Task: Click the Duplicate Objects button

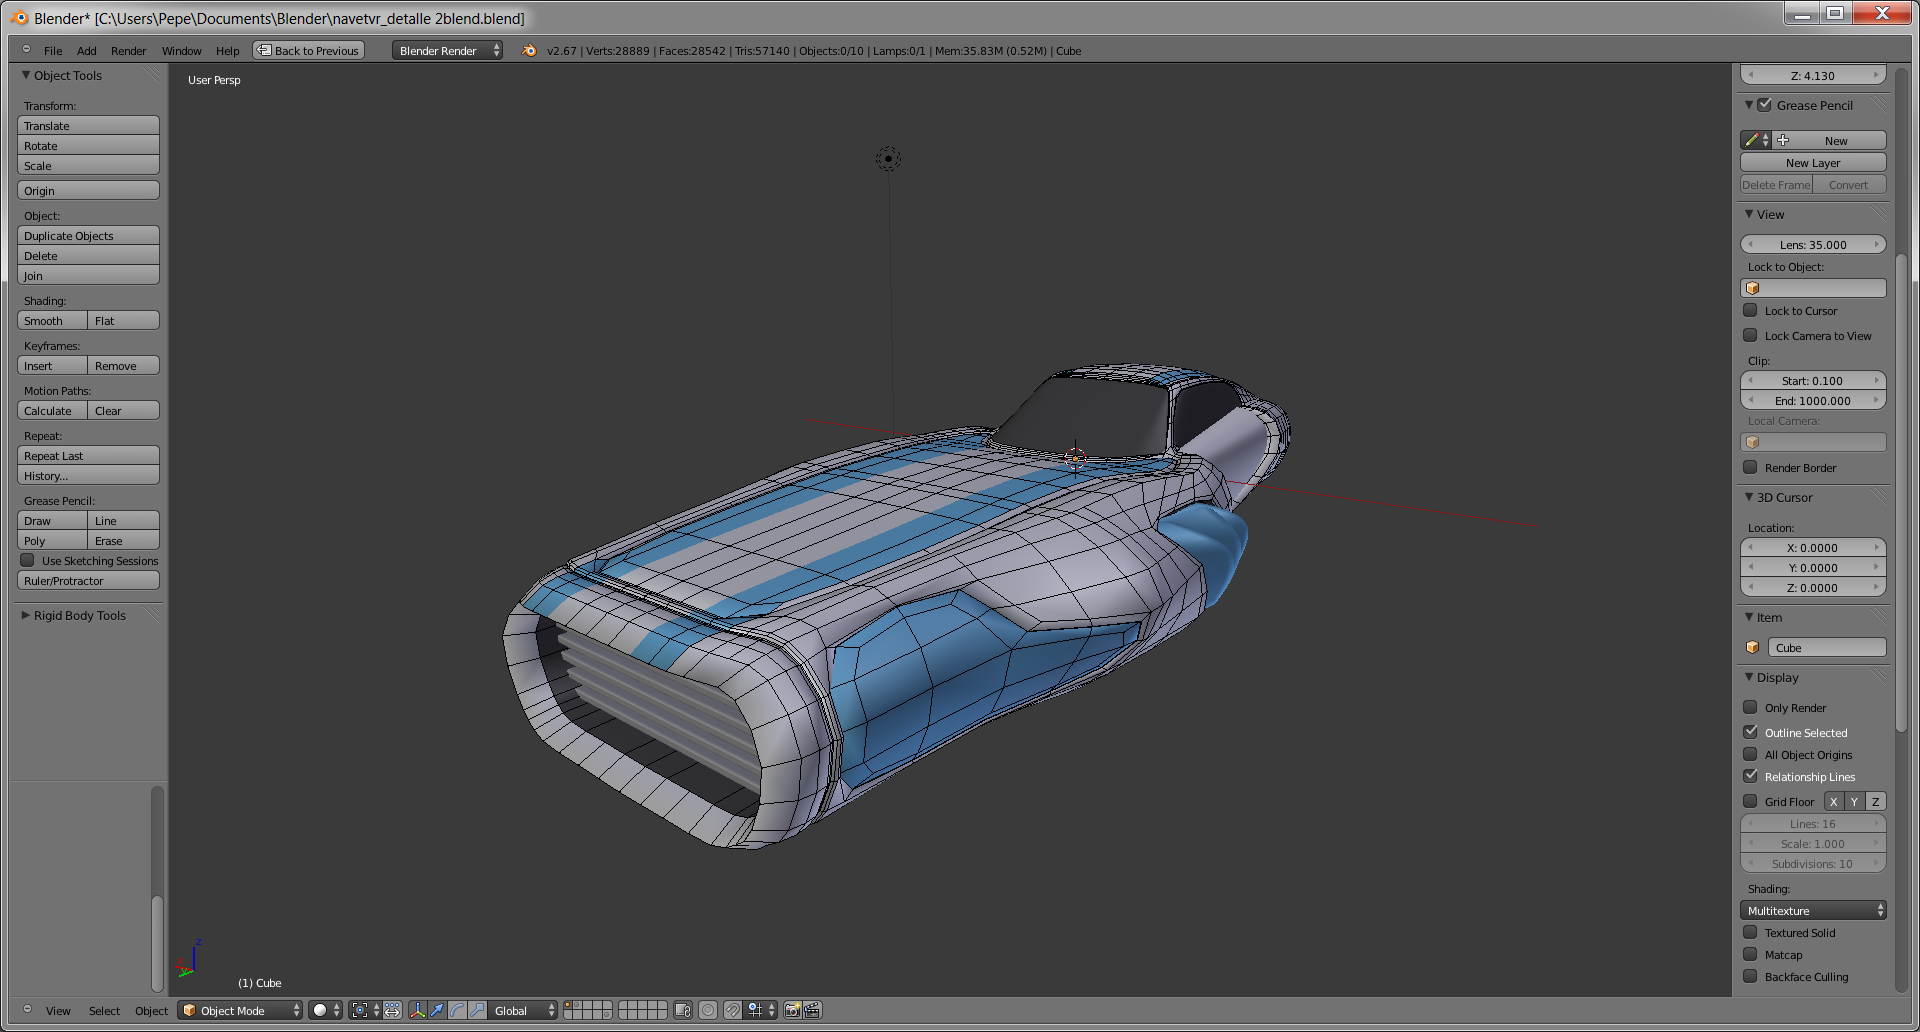Action: [x=88, y=236]
